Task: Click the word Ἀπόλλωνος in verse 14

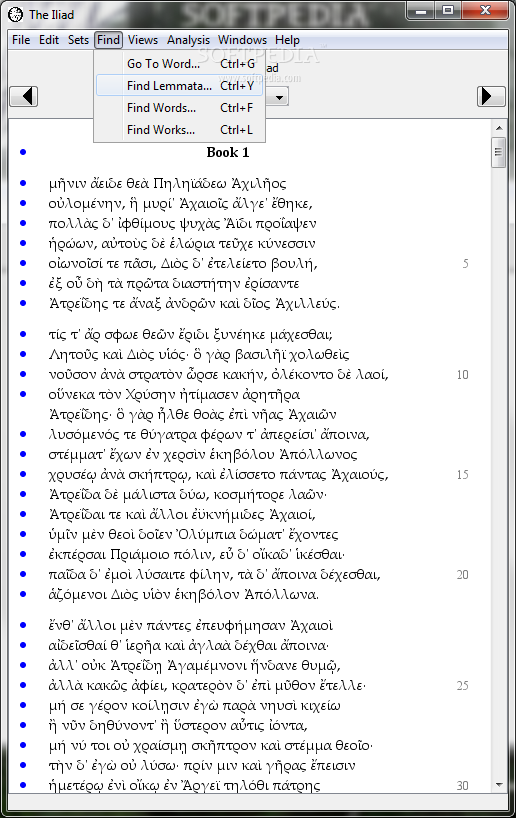Action: pyautogui.click(x=318, y=454)
